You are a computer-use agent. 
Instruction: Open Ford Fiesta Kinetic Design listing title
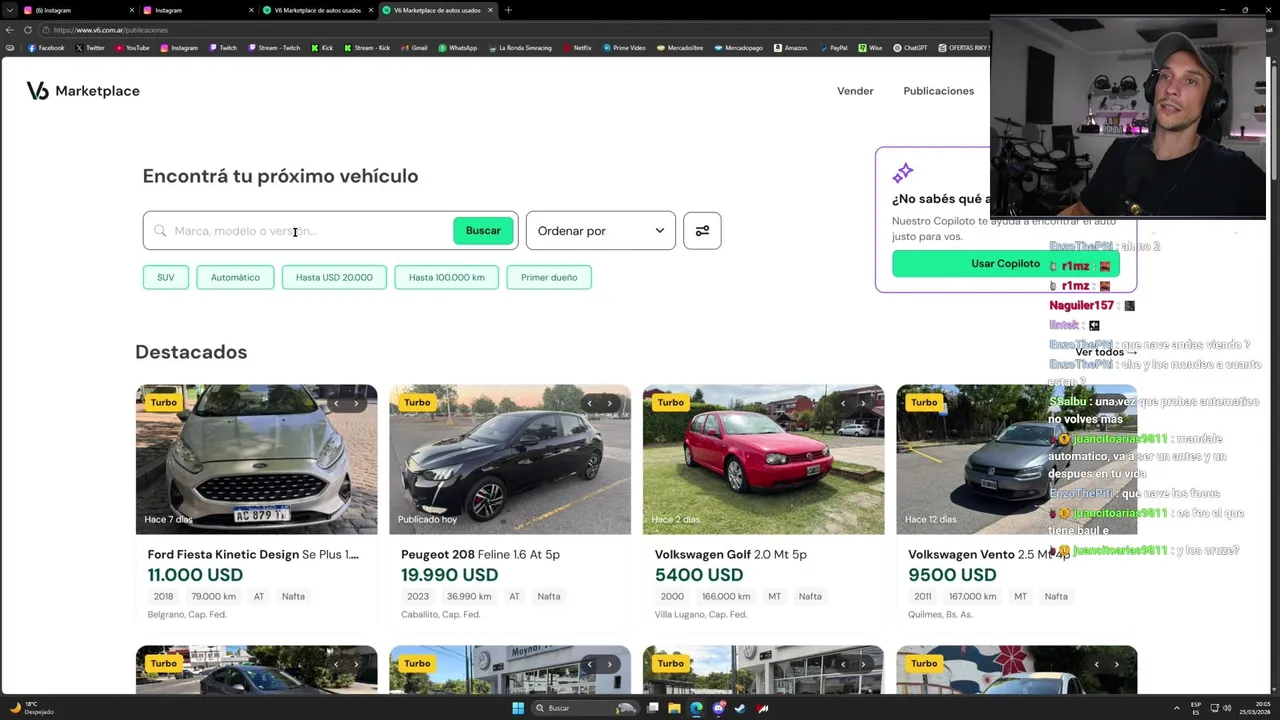(253, 554)
